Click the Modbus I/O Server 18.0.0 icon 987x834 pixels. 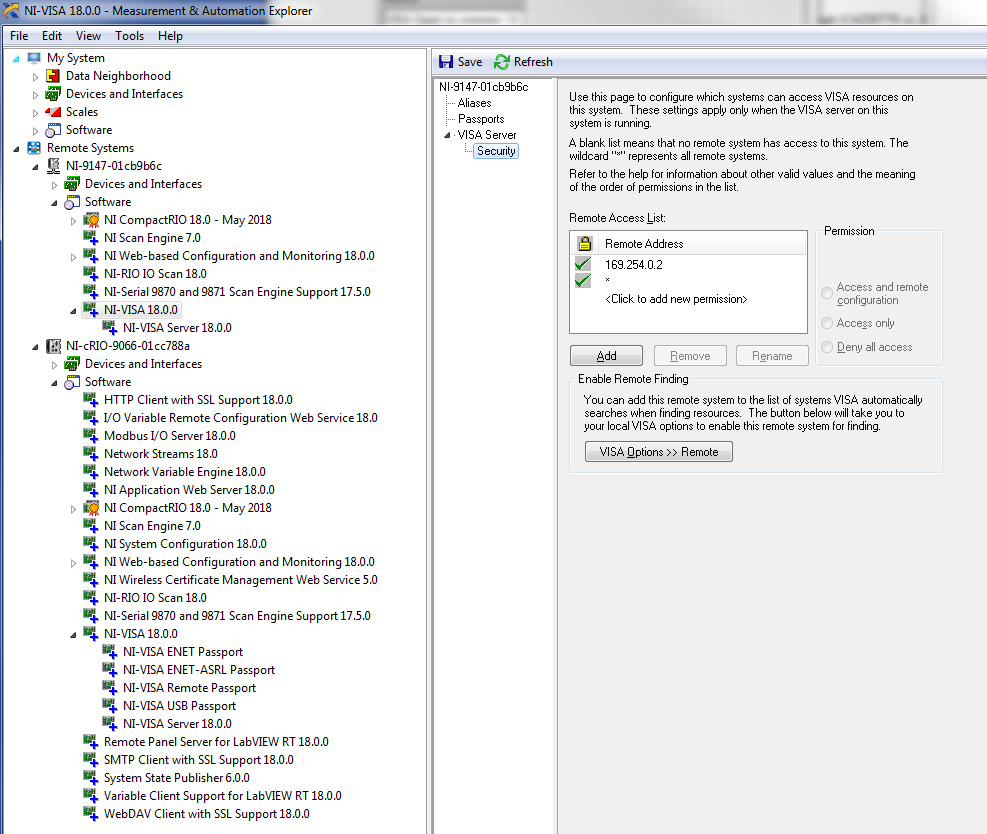(x=91, y=436)
